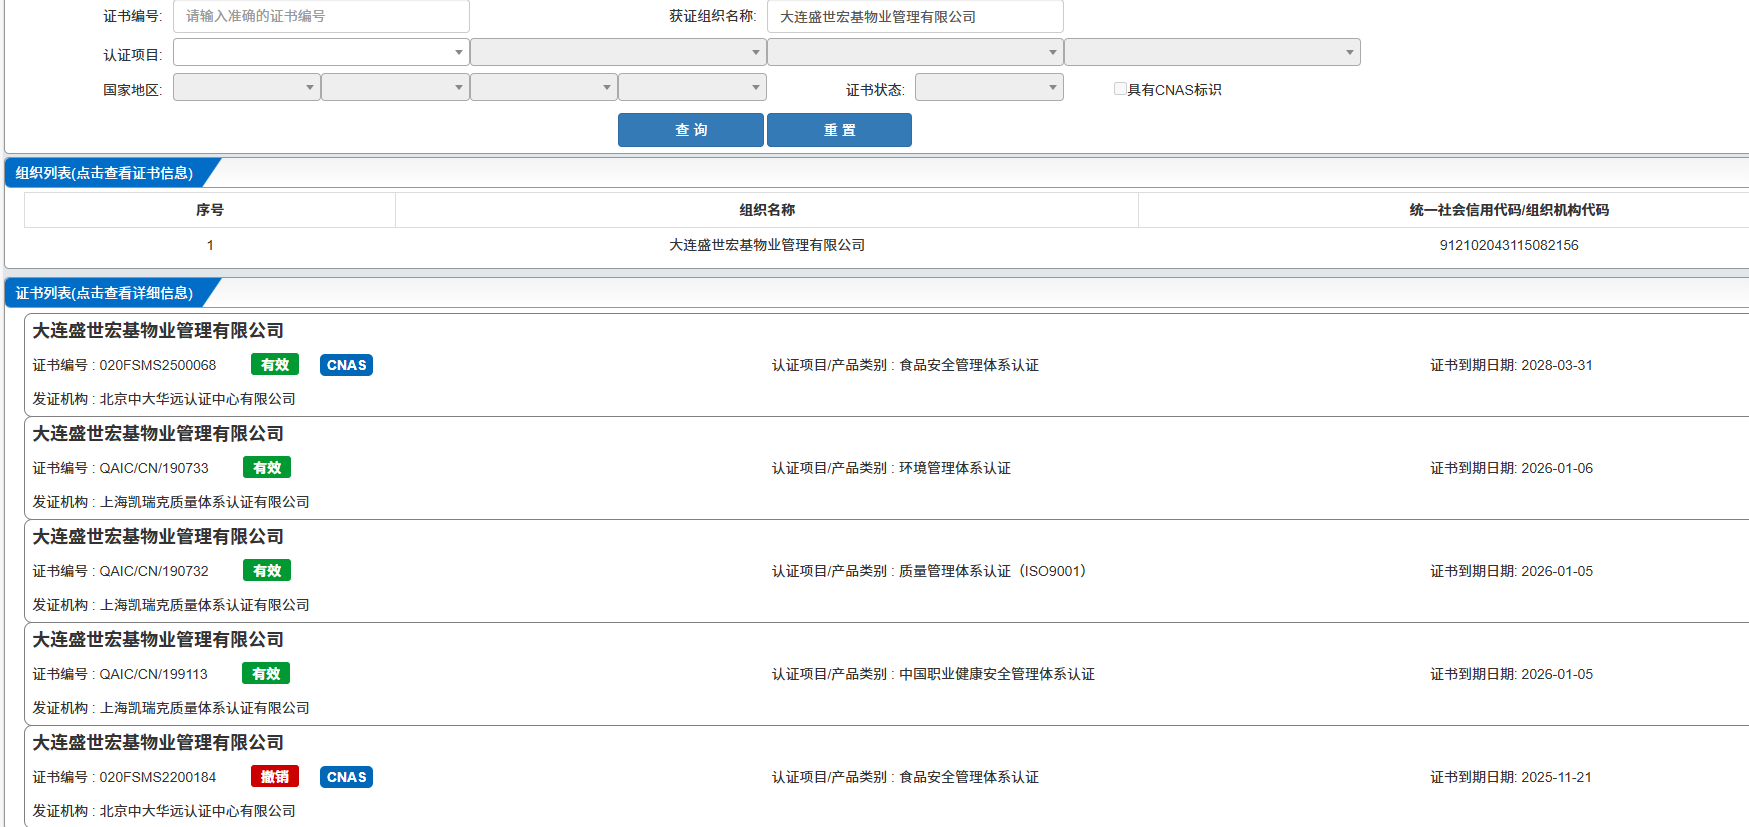Click expiry date 2026-01-06
1749x827 pixels.
1557,468
